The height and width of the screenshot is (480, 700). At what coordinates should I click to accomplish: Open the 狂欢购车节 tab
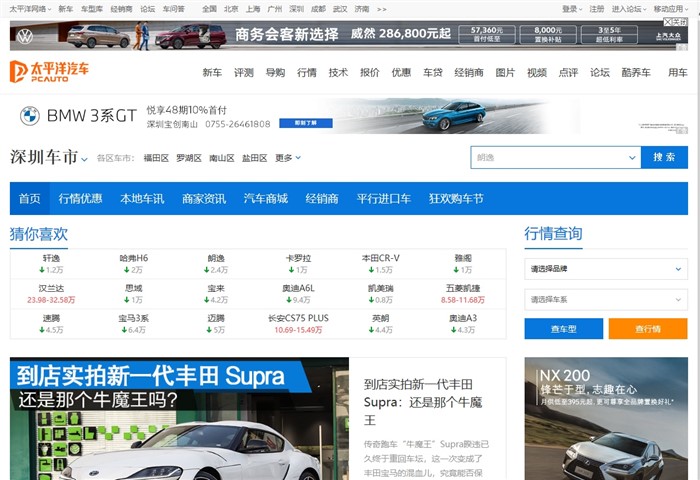point(456,199)
